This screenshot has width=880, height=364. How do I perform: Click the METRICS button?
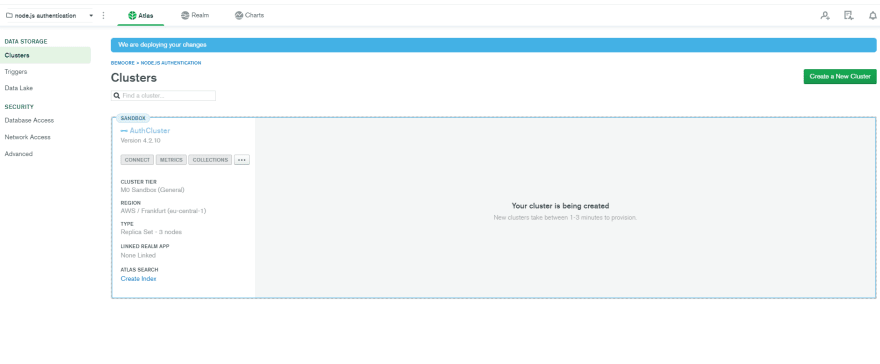[171, 160]
